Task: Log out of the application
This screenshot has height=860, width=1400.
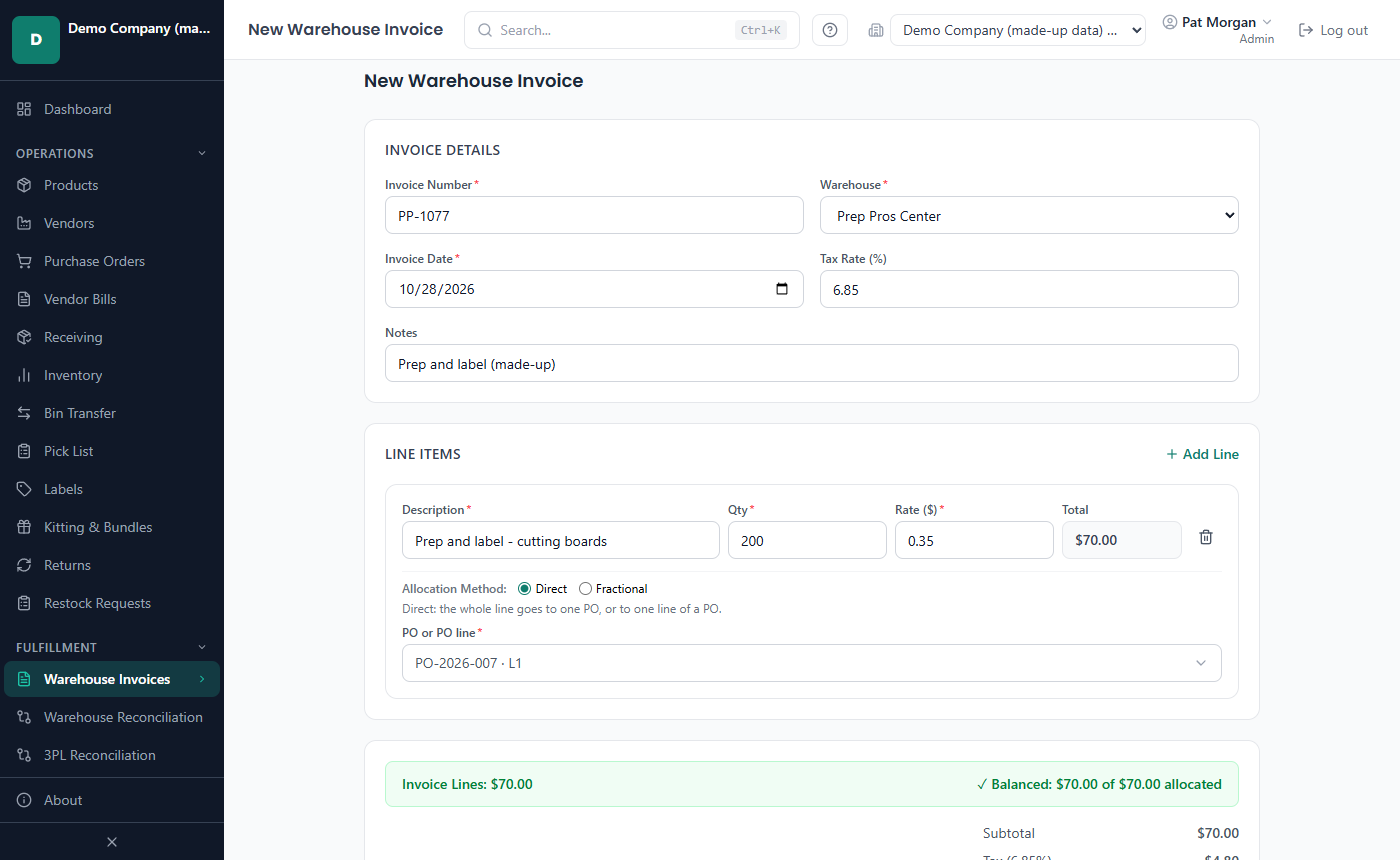Action: point(1333,30)
